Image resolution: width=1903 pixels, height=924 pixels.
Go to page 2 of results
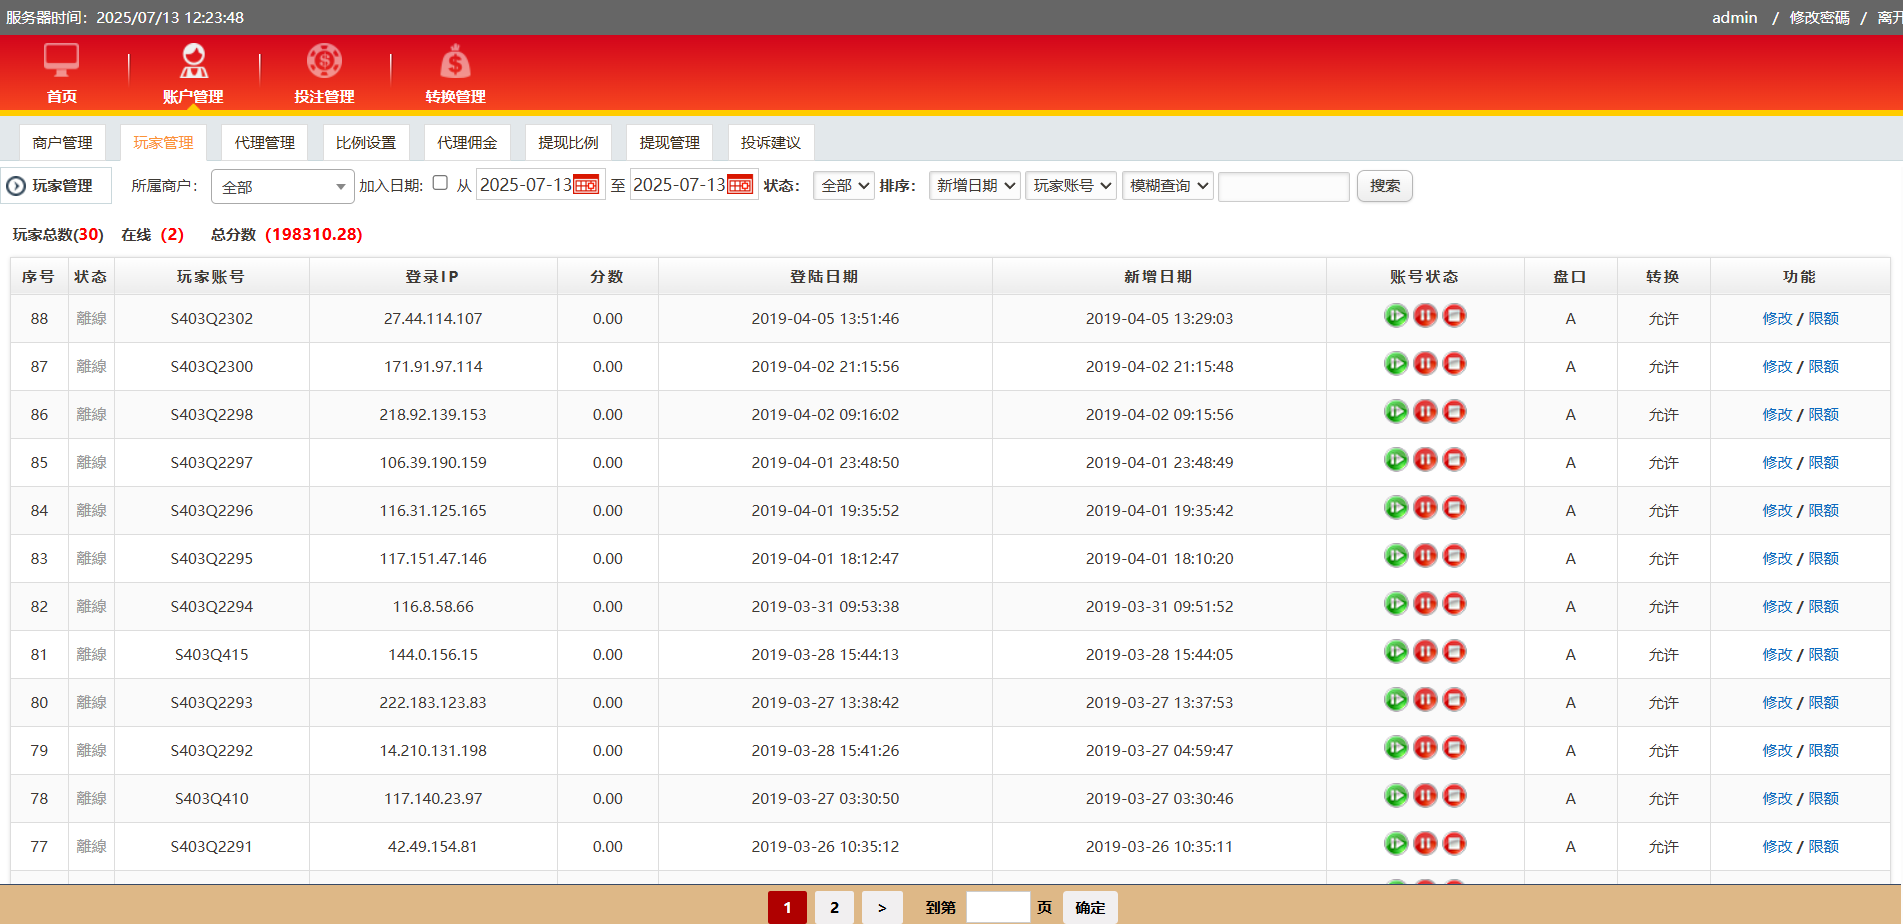(x=834, y=907)
